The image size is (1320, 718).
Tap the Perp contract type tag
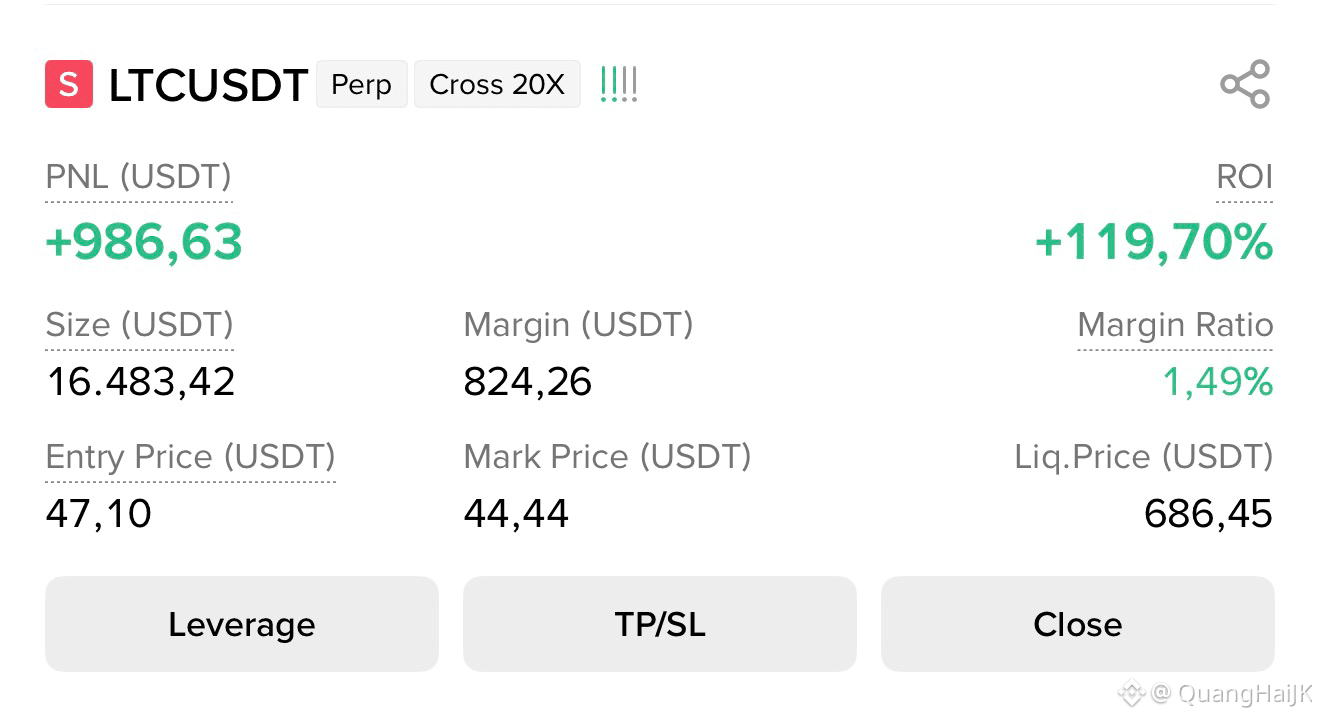(x=361, y=84)
